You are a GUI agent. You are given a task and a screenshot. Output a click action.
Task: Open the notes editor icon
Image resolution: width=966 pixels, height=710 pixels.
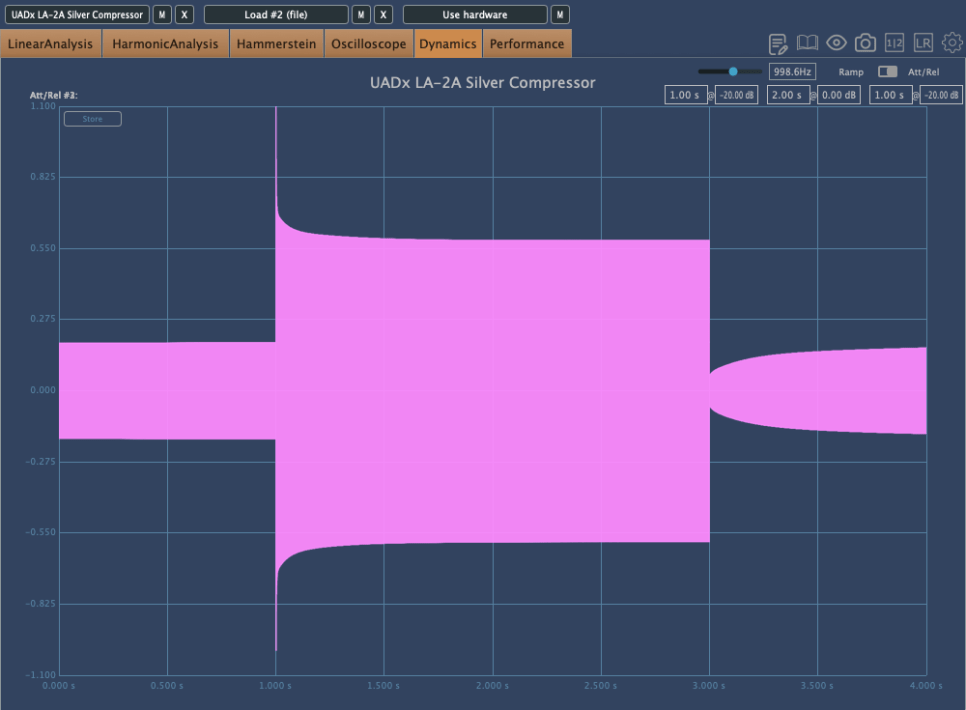click(x=778, y=43)
